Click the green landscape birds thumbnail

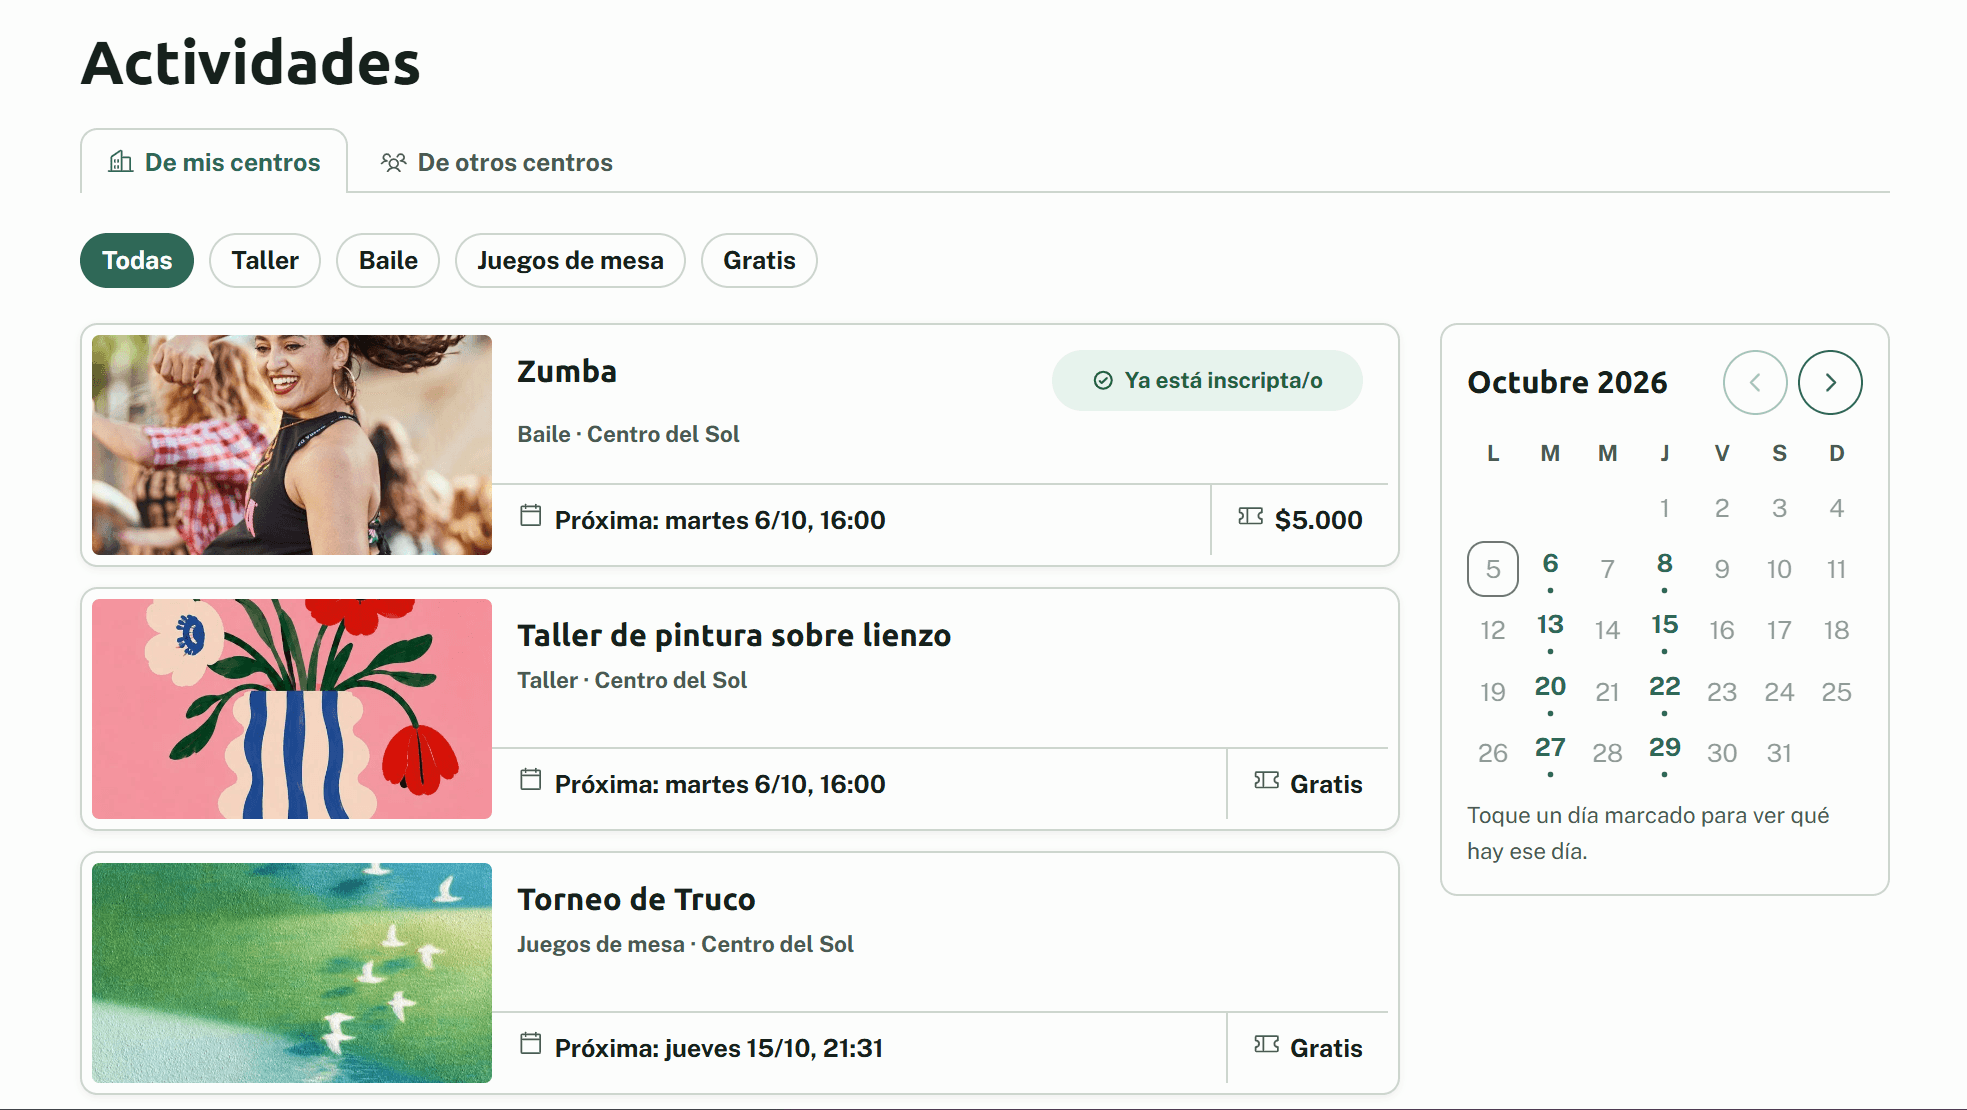click(x=292, y=973)
